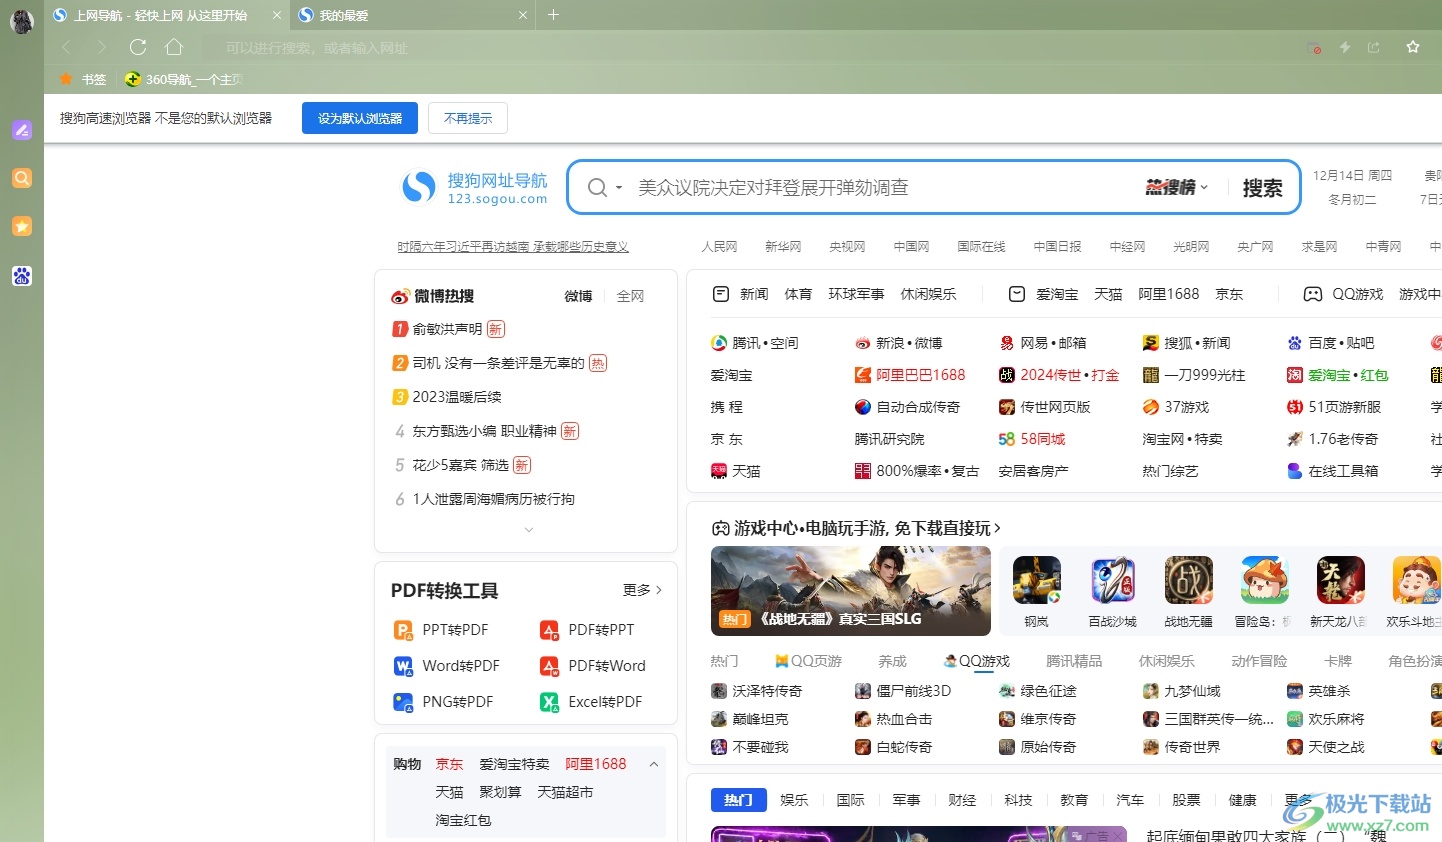
Task: Open PPT转PDF tool
Action: [x=443, y=630]
